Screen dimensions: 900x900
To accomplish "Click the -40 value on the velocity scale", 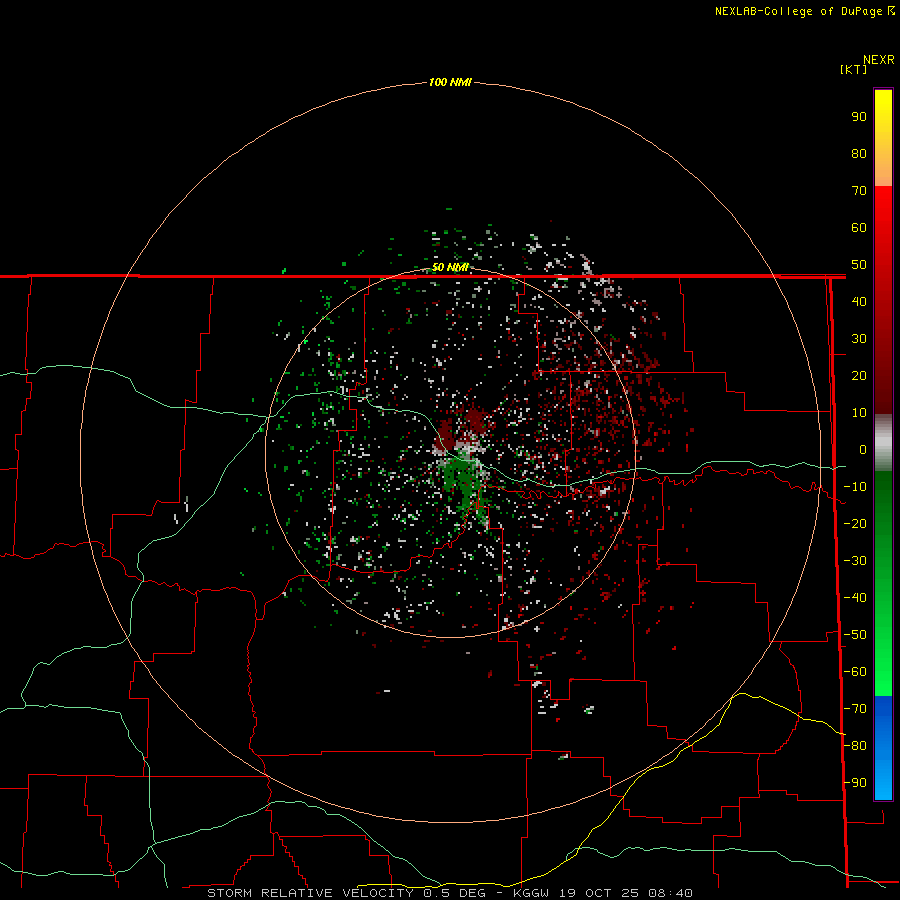I will (x=855, y=598).
